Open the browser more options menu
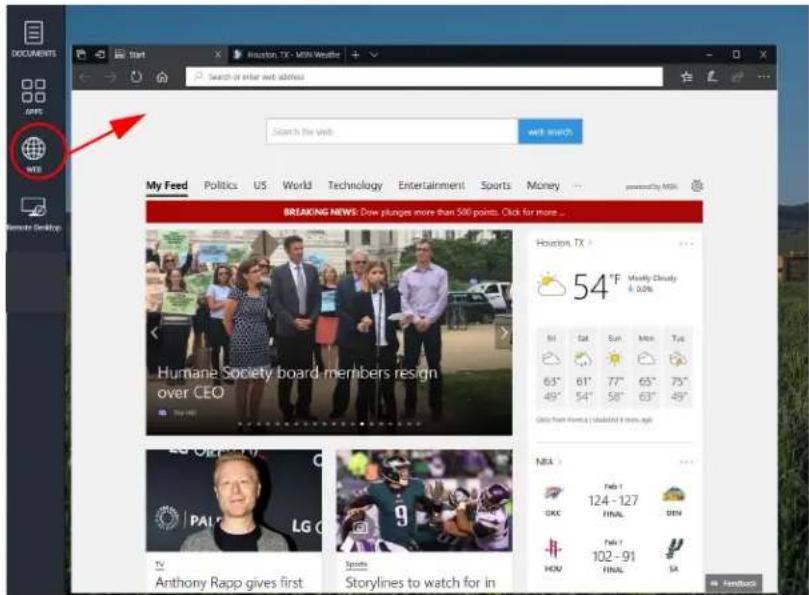Screen dimensions: 809x595 point(764,77)
